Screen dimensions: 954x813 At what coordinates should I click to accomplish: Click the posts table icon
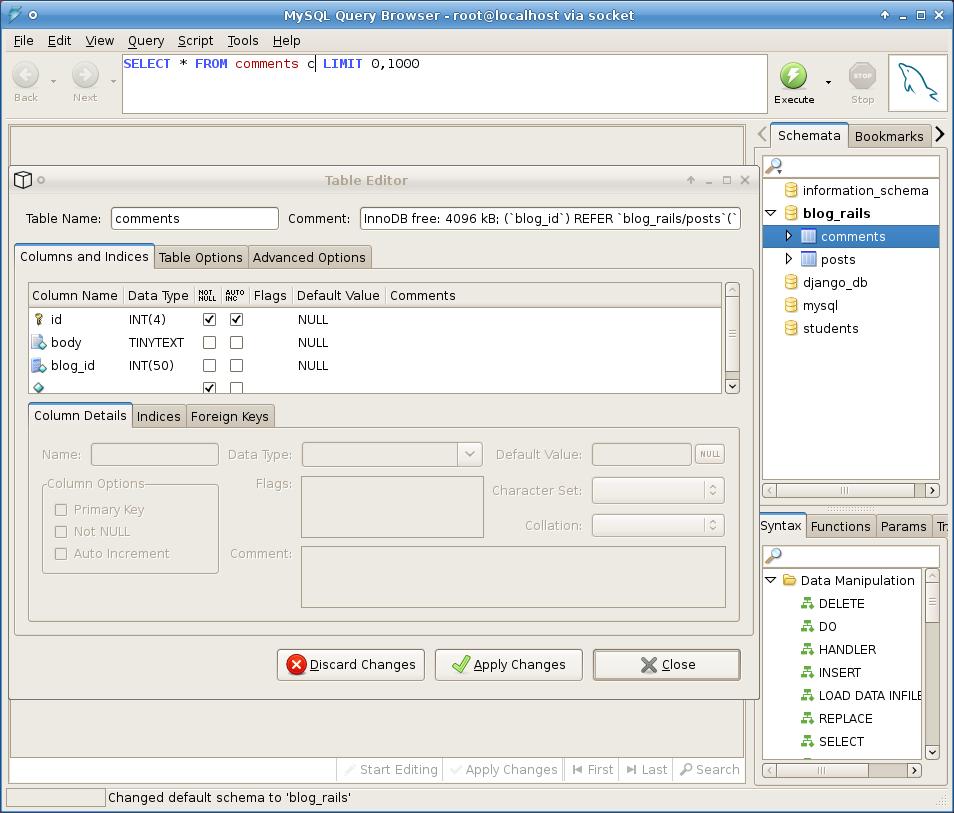(x=808, y=259)
